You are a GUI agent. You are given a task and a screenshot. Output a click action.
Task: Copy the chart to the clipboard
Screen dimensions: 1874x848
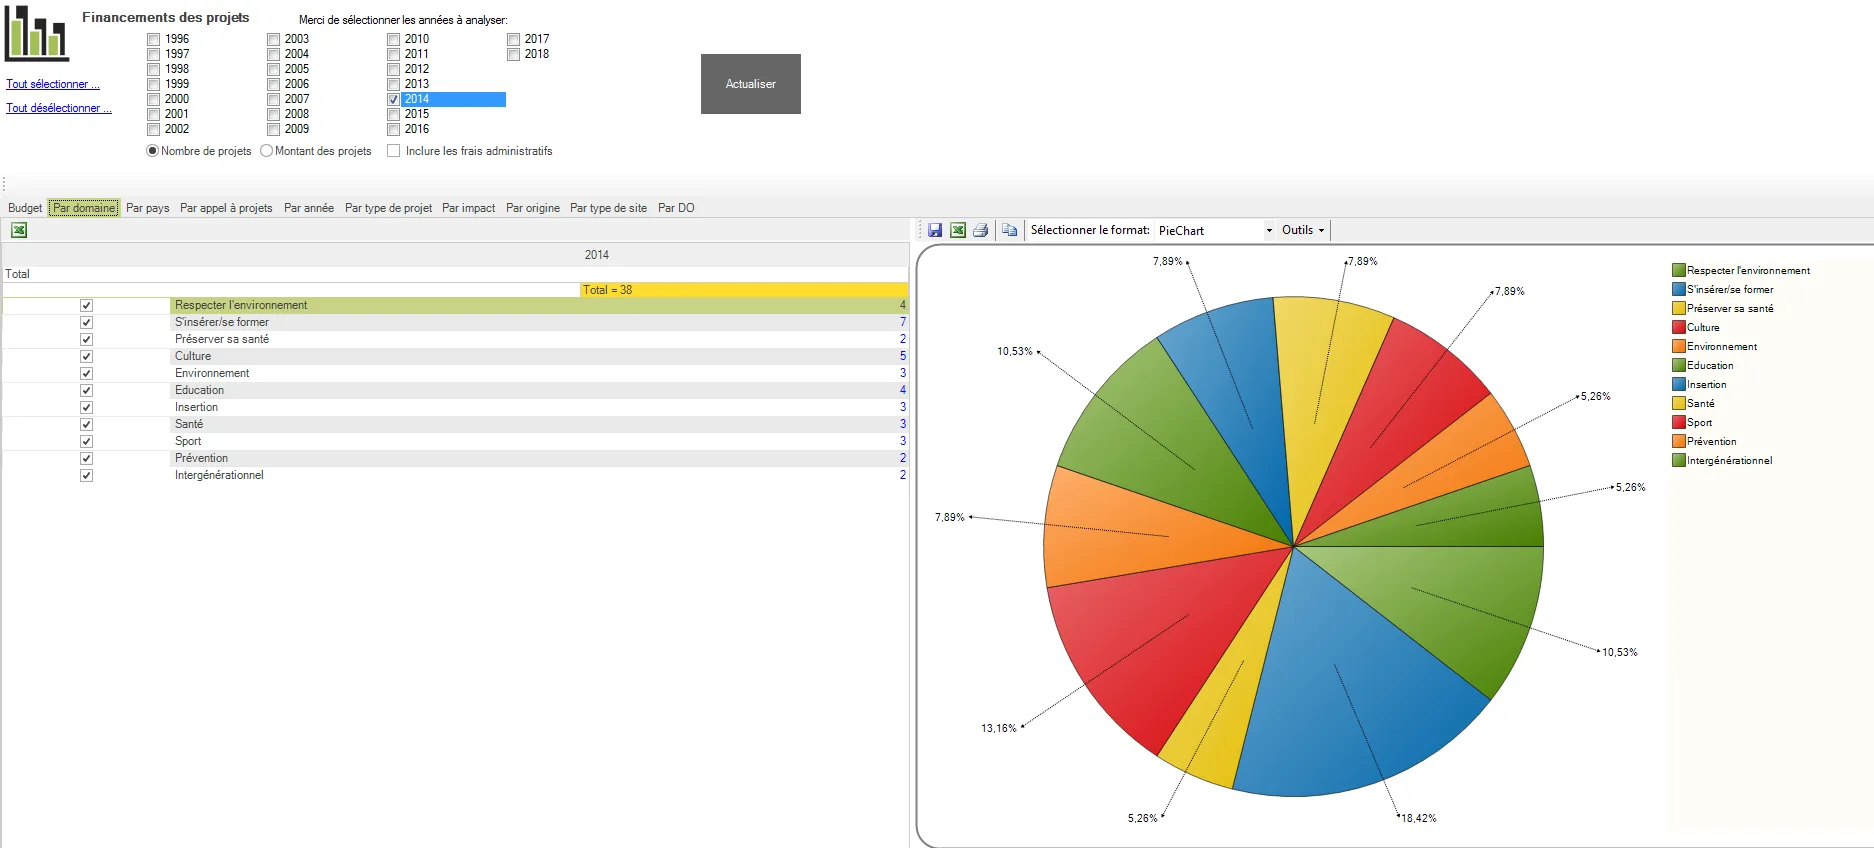pyautogui.click(x=1009, y=230)
